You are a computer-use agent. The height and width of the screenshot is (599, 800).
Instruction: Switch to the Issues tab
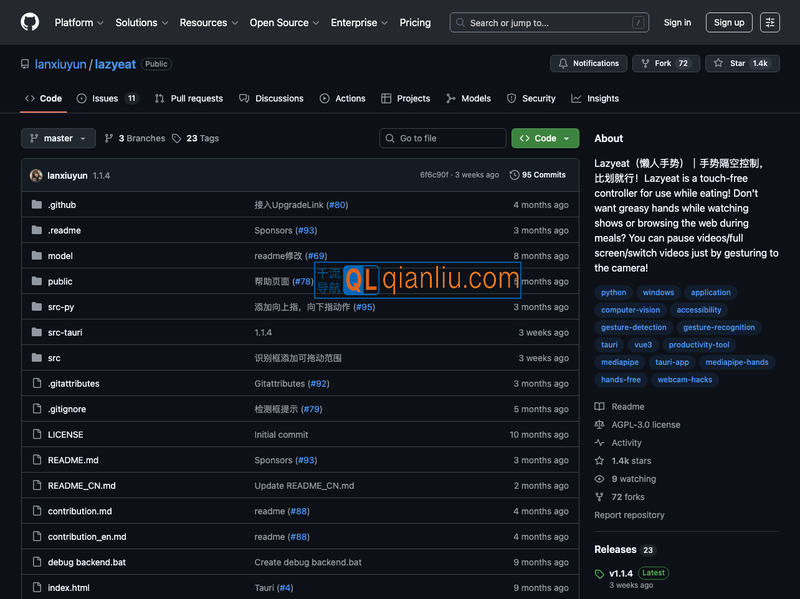(x=106, y=98)
